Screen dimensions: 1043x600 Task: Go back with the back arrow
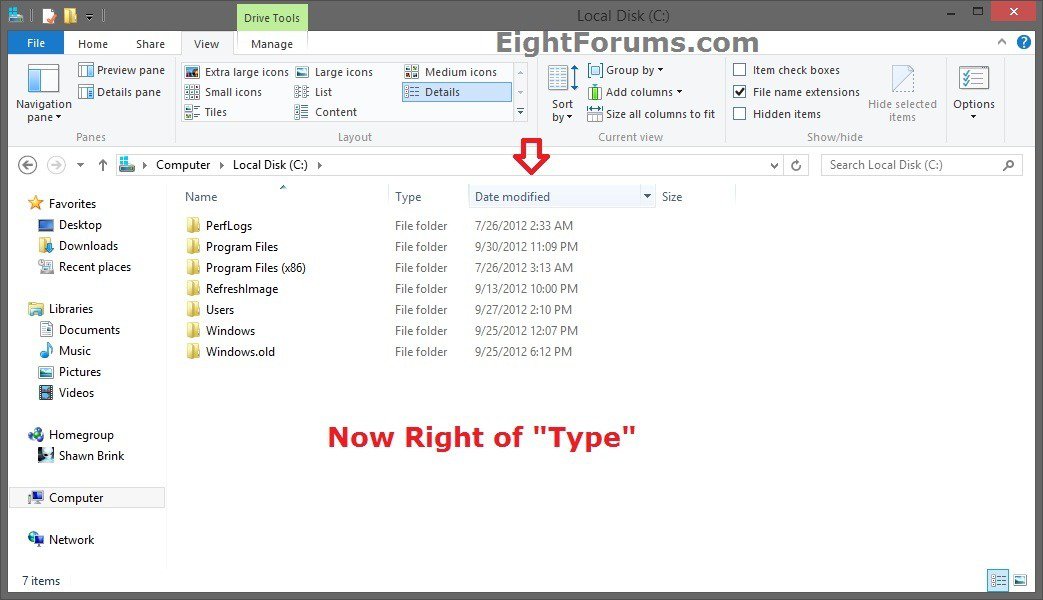[x=27, y=165]
